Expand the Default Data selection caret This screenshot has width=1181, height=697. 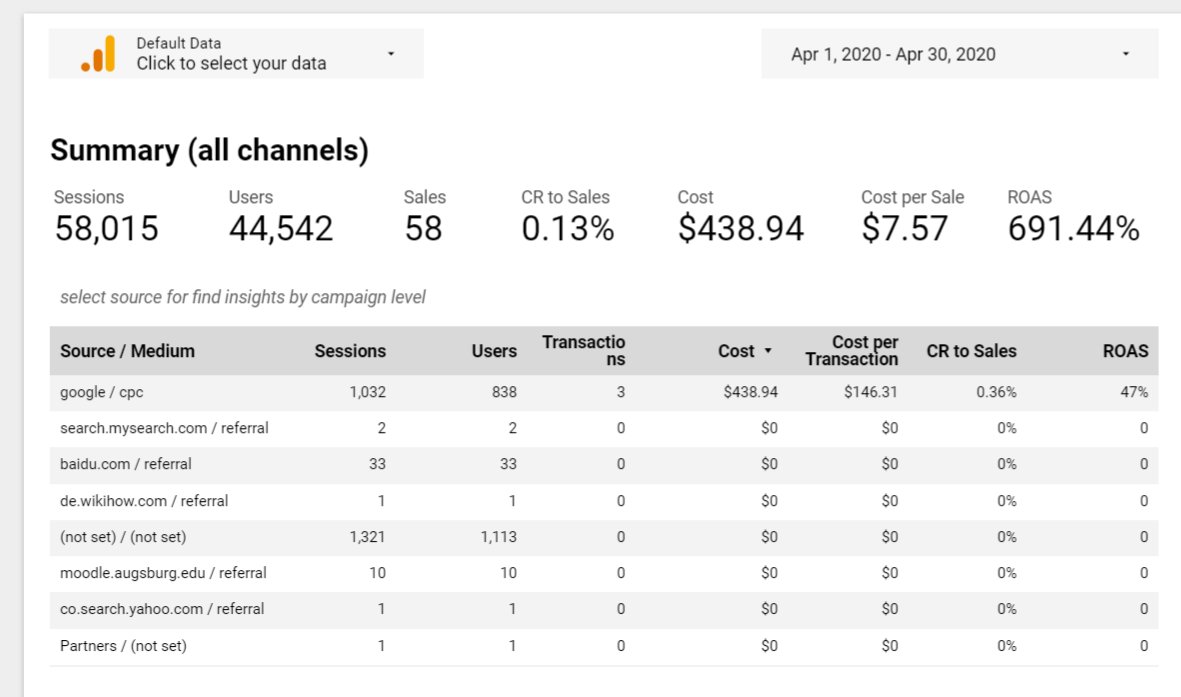coord(391,54)
